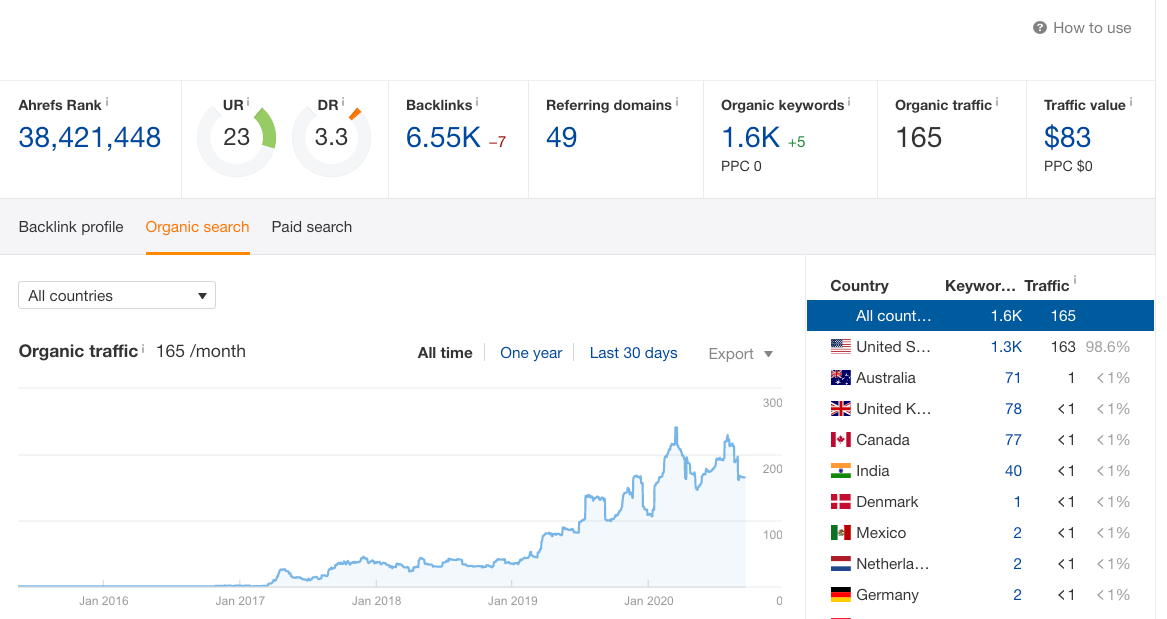
Task: Click Backlinks change indicator -7
Action: click(497, 141)
